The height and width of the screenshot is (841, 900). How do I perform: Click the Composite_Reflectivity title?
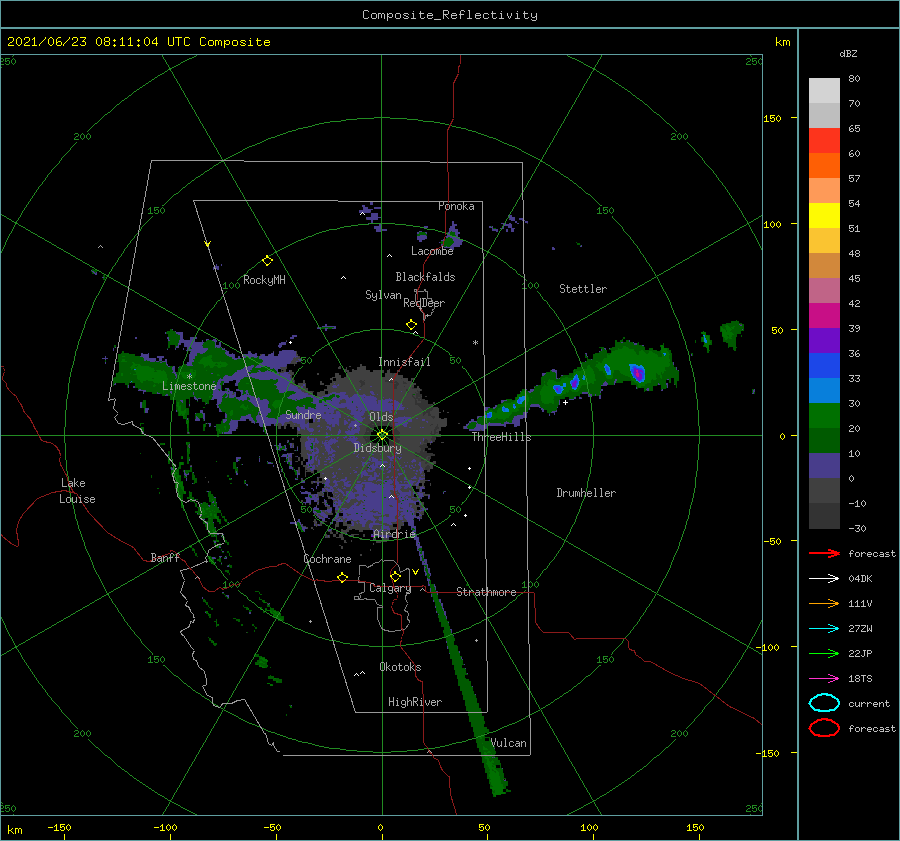click(x=450, y=15)
